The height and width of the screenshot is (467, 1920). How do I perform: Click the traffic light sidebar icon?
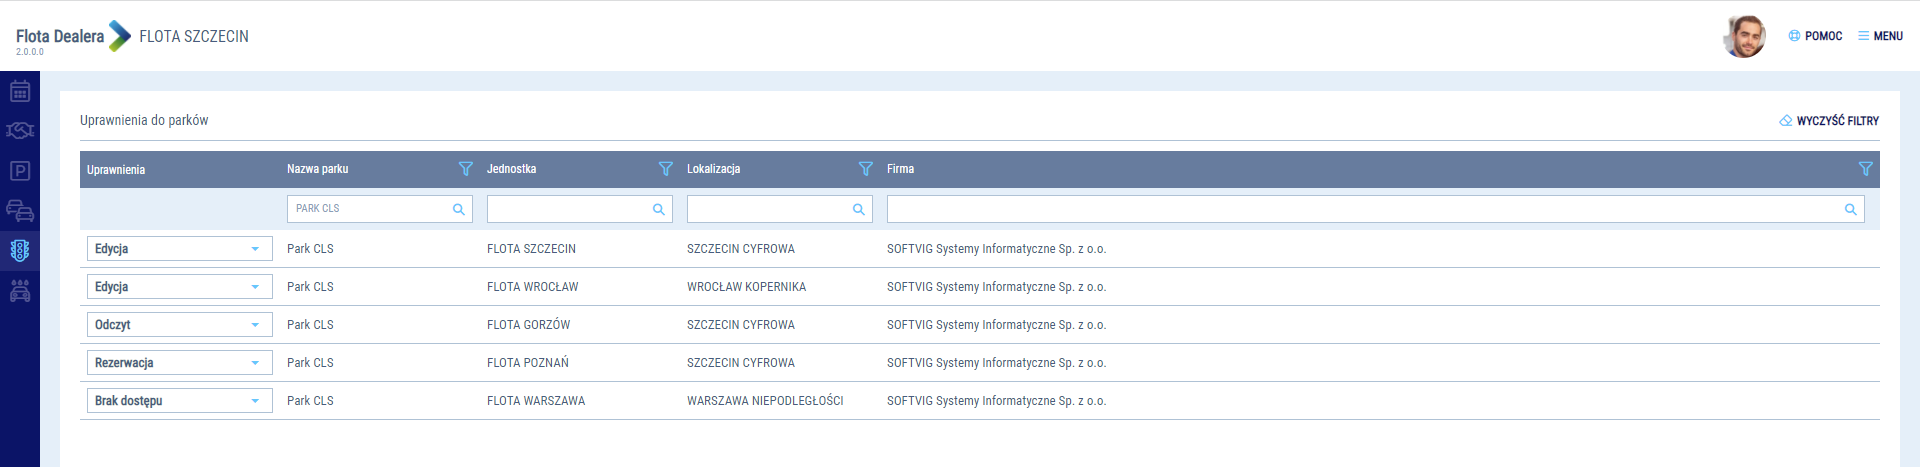tap(19, 251)
